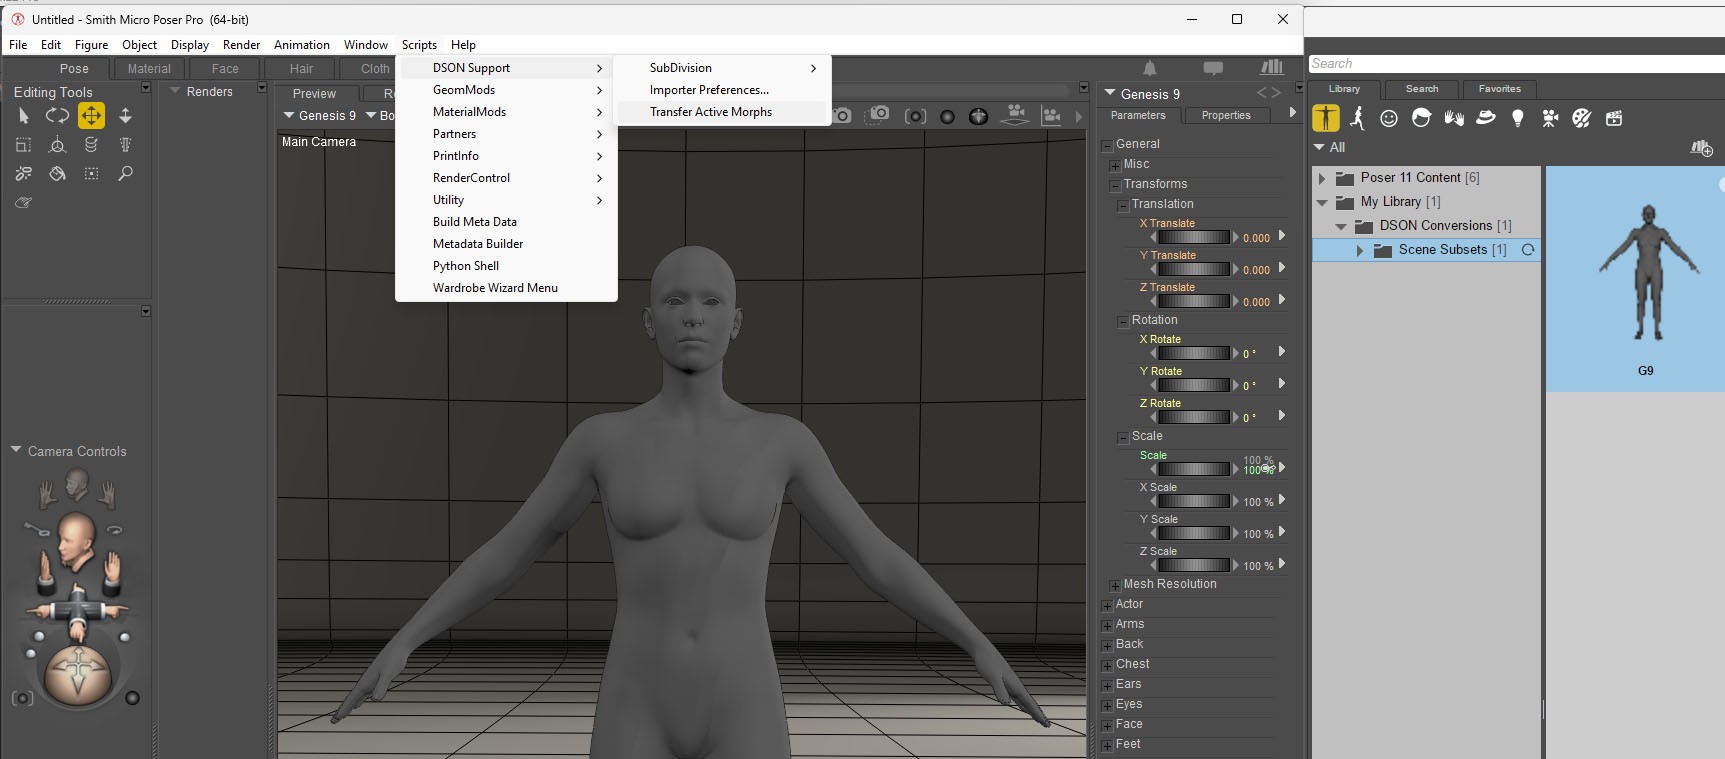Open the Face expressions category icon
Image resolution: width=1725 pixels, height=759 pixels.
click(x=1389, y=118)
